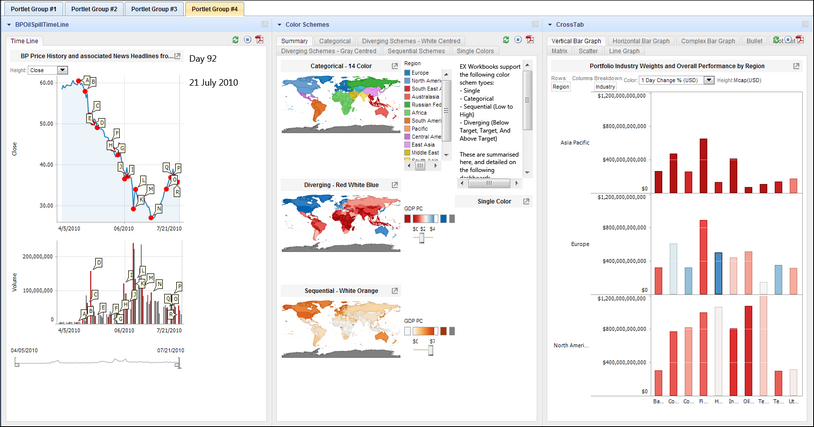Select the Sequential Schemes tab
The height and width of the screenshot is (427, 814).
pyautogui.click(x=415, y=50)
